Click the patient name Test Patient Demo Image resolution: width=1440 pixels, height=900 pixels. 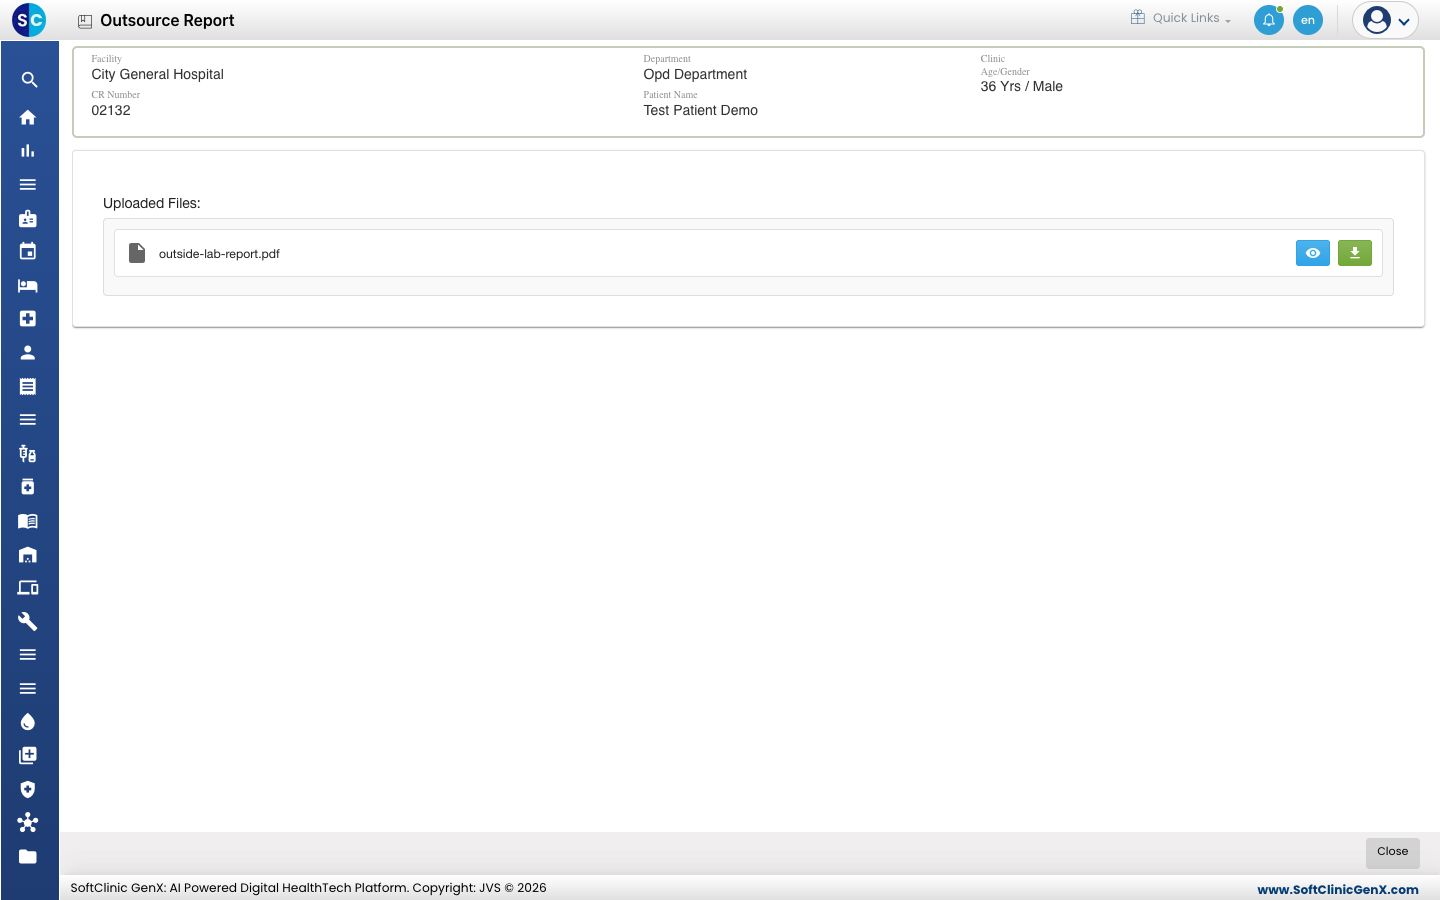pos(701,110)
